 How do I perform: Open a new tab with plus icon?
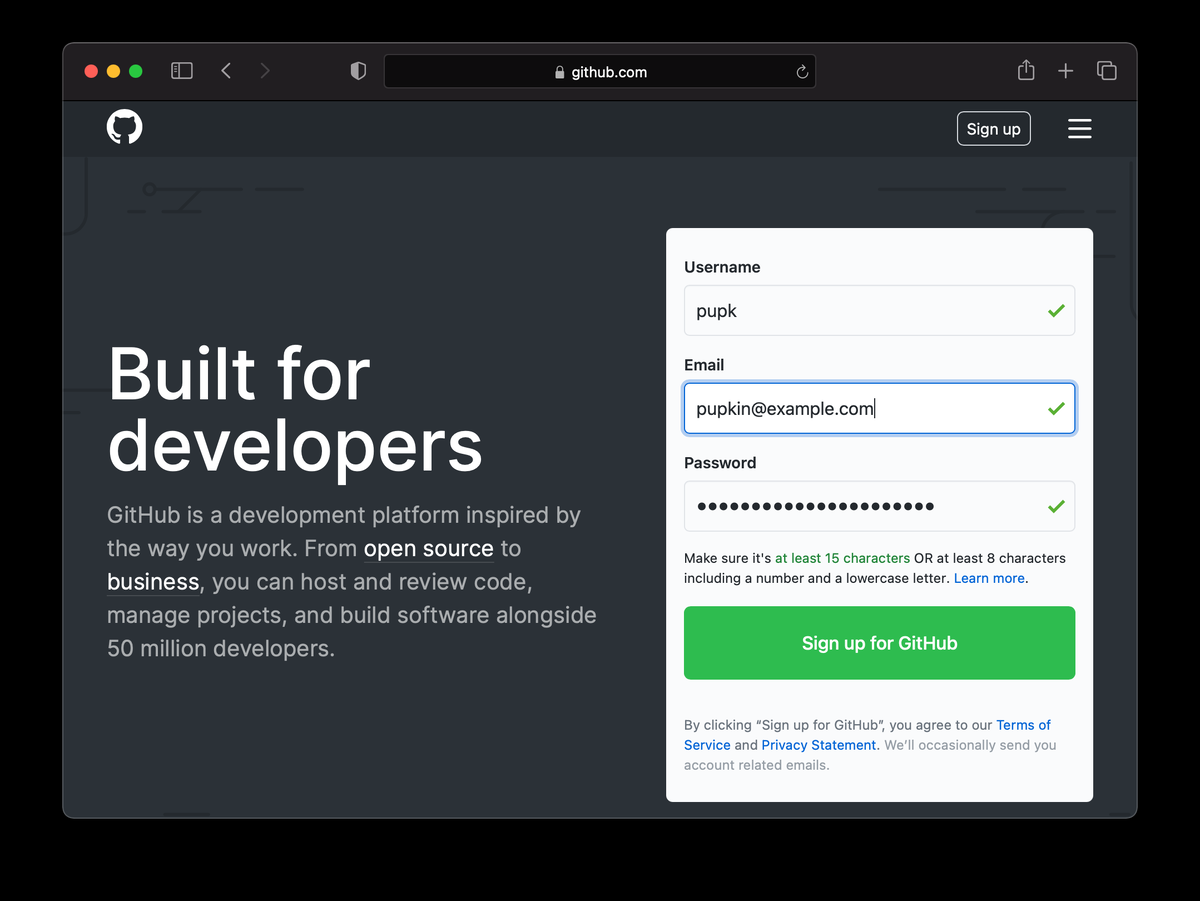[x=1066, y=71]
